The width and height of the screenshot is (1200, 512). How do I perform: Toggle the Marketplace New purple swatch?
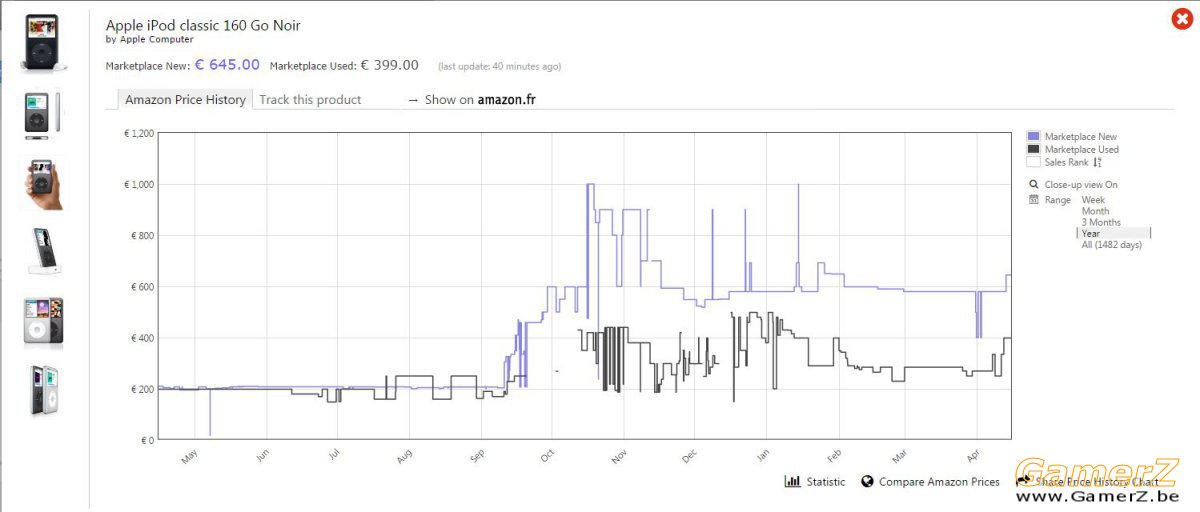point(1033,136)
